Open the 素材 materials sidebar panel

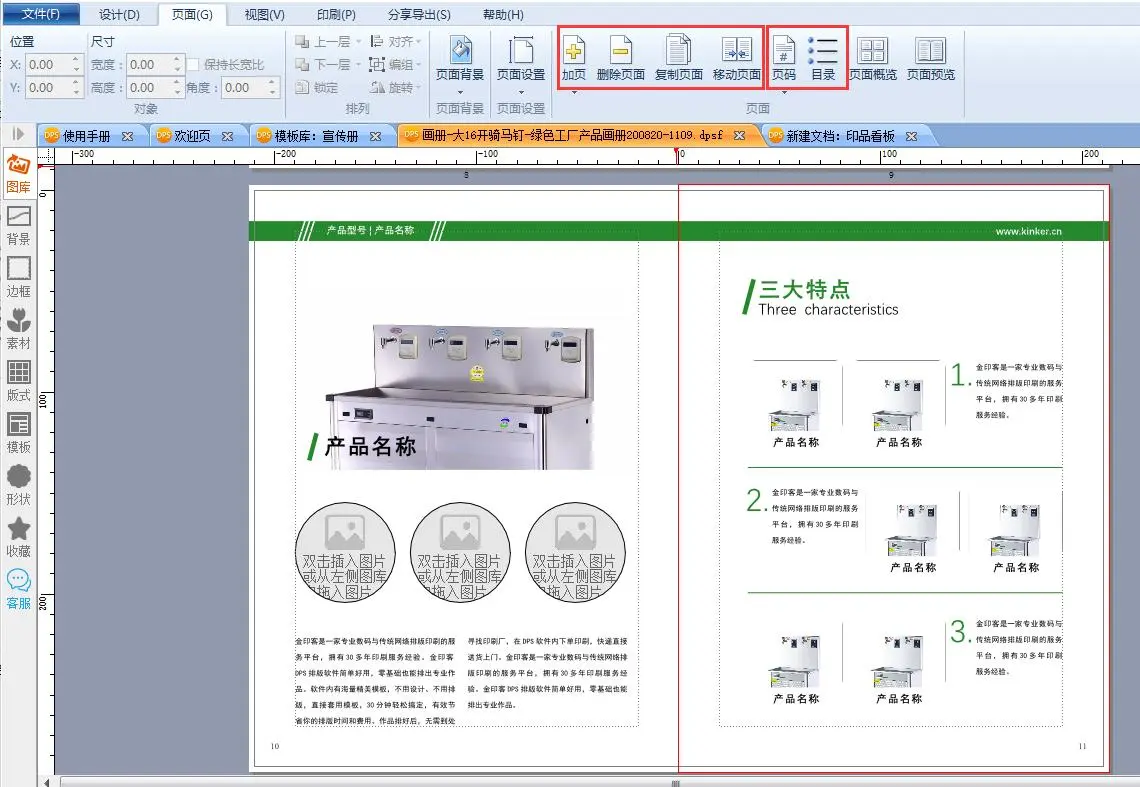(x=18, y=328)
